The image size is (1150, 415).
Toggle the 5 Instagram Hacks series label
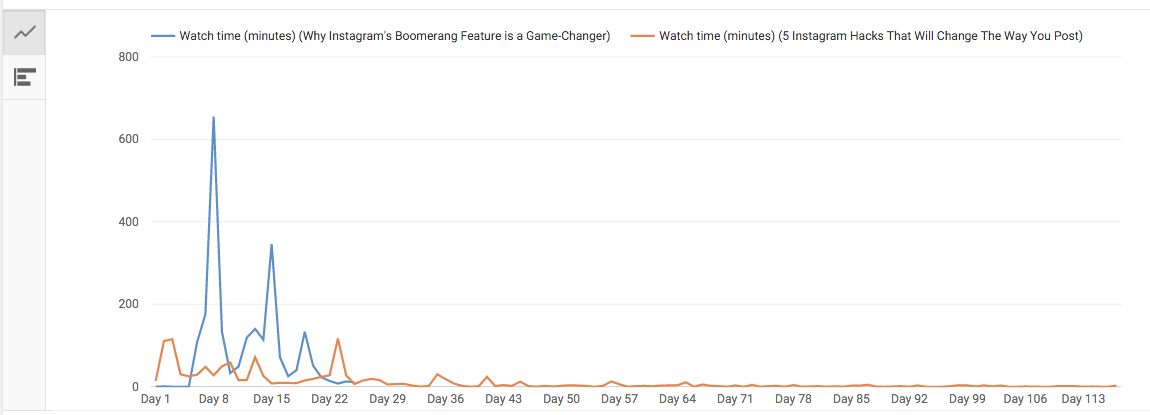point(871,36)
